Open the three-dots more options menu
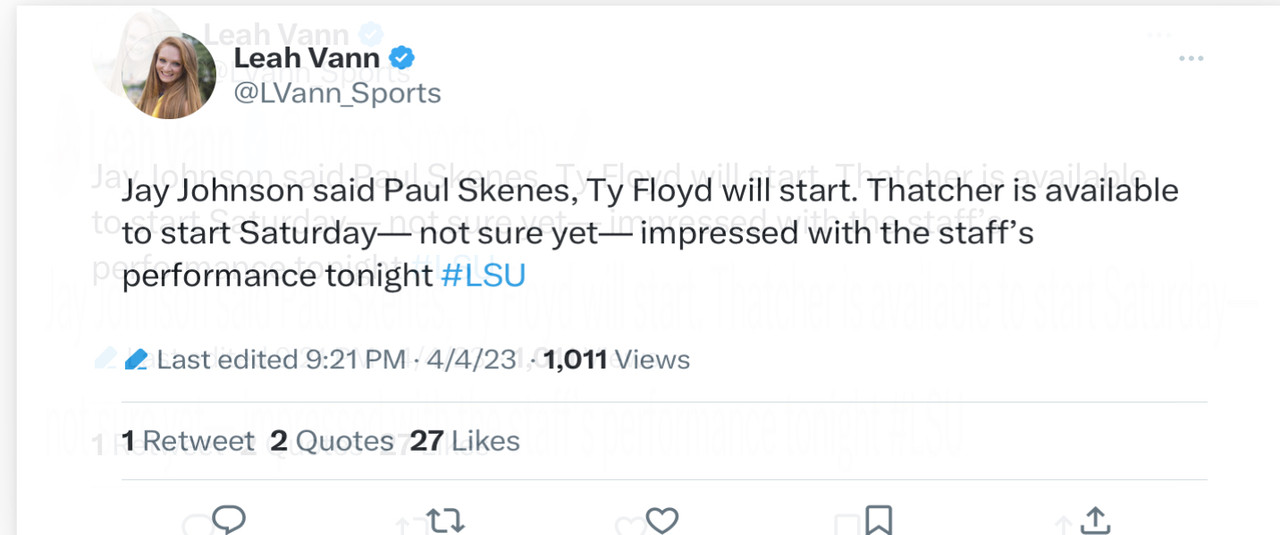Viewport: 1280px width, 535px height. [1191, 59]
